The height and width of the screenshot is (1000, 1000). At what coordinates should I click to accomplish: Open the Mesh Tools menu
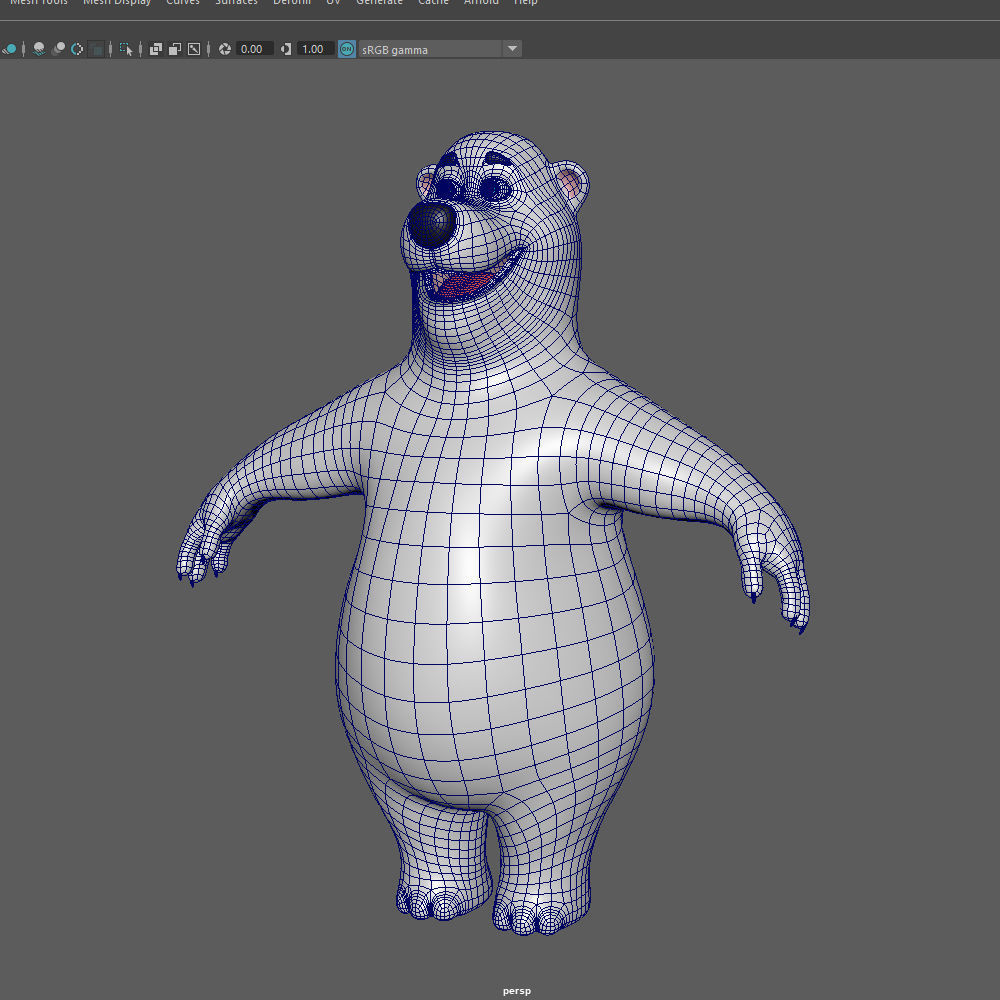[x=38, y=3]
